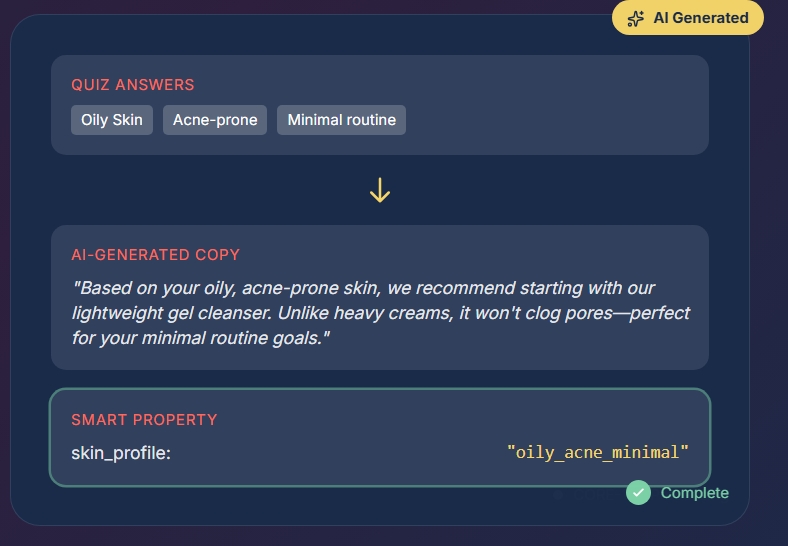Click the QUIZ ANSWERS heading
Screen dimensions: 788x546
133,85
